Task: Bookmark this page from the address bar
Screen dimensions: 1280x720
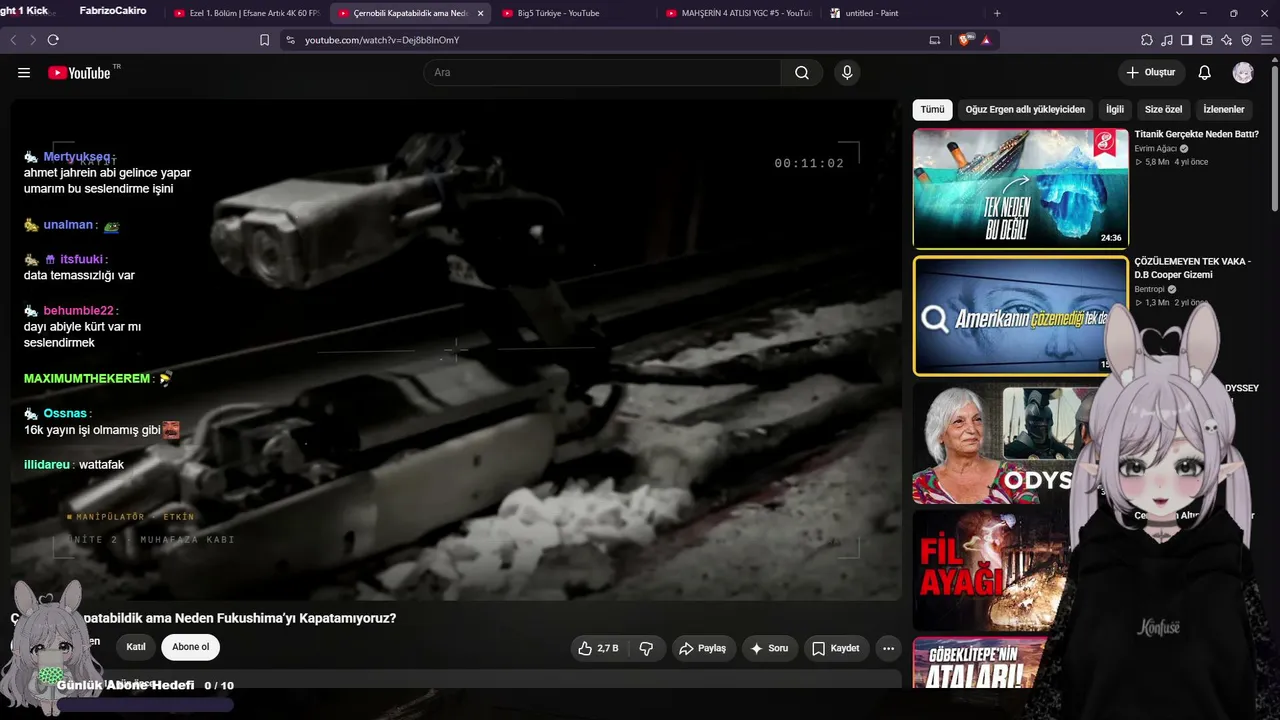Action: tap(264, 40)
